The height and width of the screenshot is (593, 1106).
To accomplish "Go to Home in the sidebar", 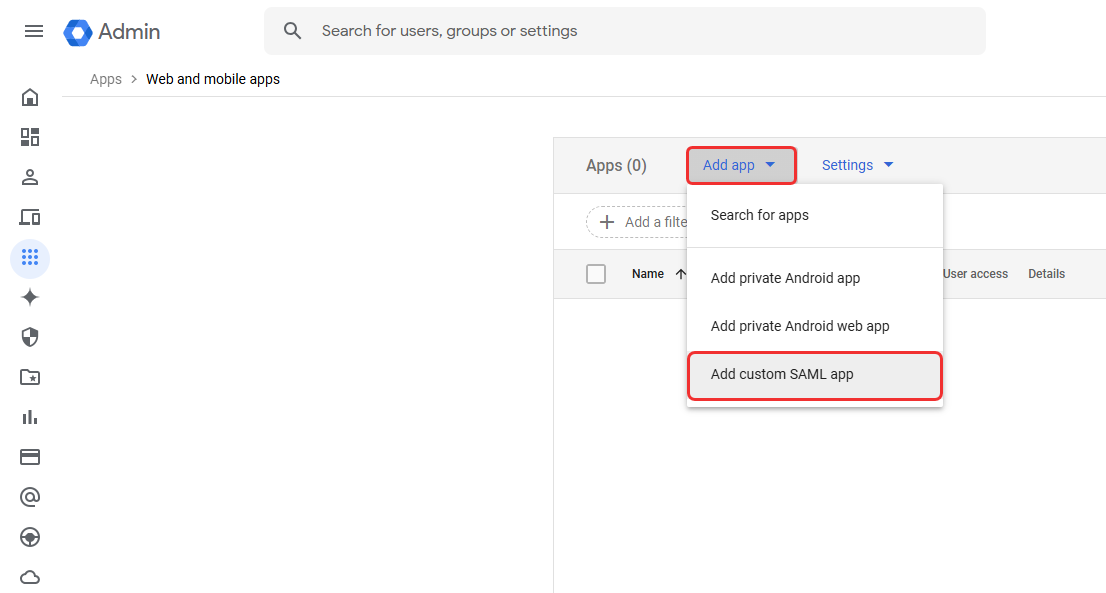I will point(30,97).
